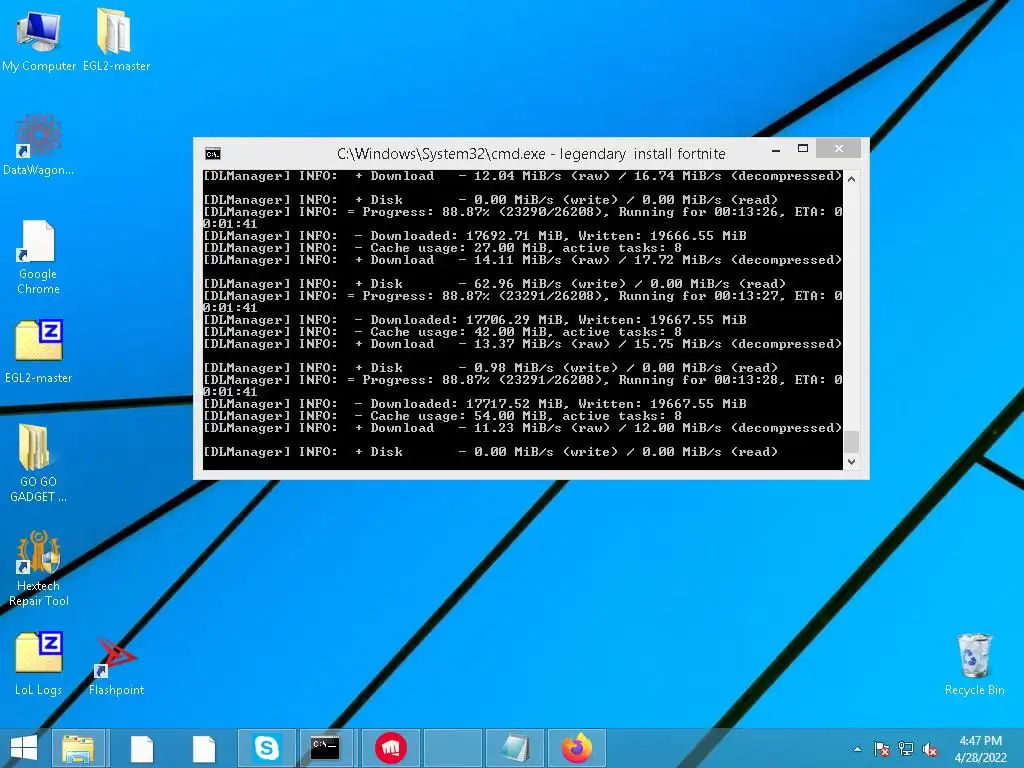Image resolution: width=1024 pixels, height=768 pixels.
Task: Show hidden system tray icons
Action: click(x=857, y=749)
